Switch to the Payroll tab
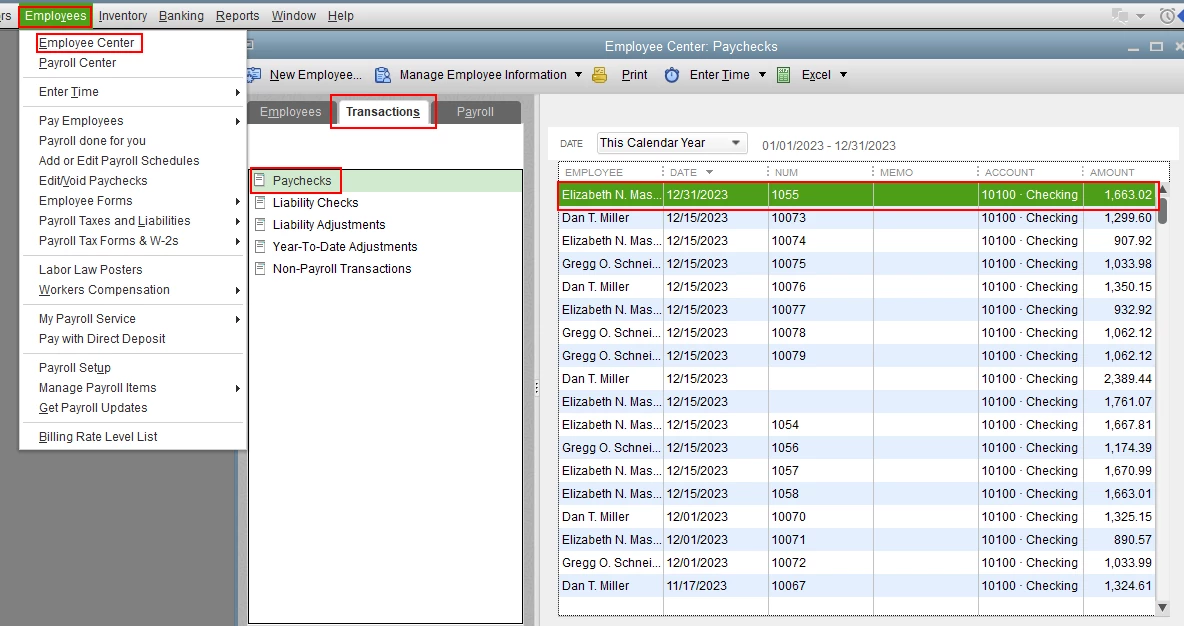 click(475, 112)
